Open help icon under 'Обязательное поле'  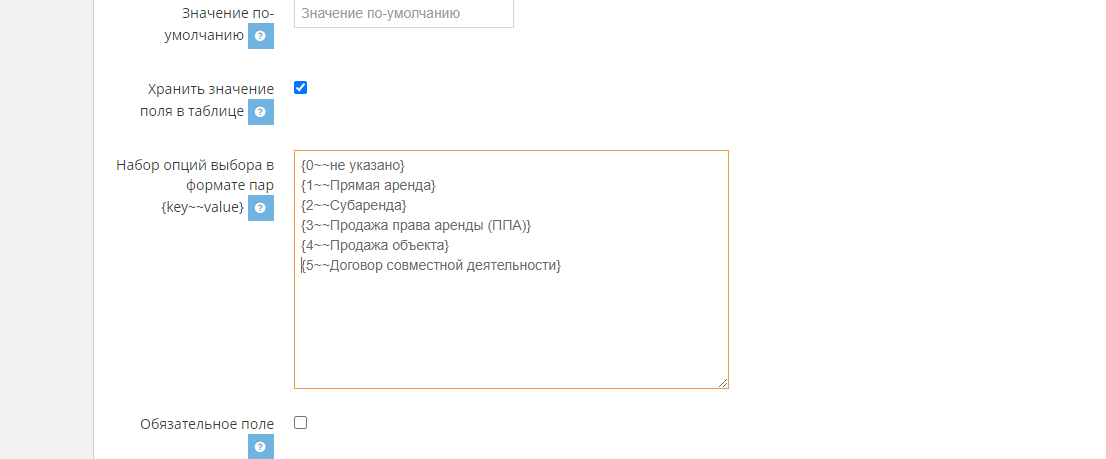click(x=260, y=446)
